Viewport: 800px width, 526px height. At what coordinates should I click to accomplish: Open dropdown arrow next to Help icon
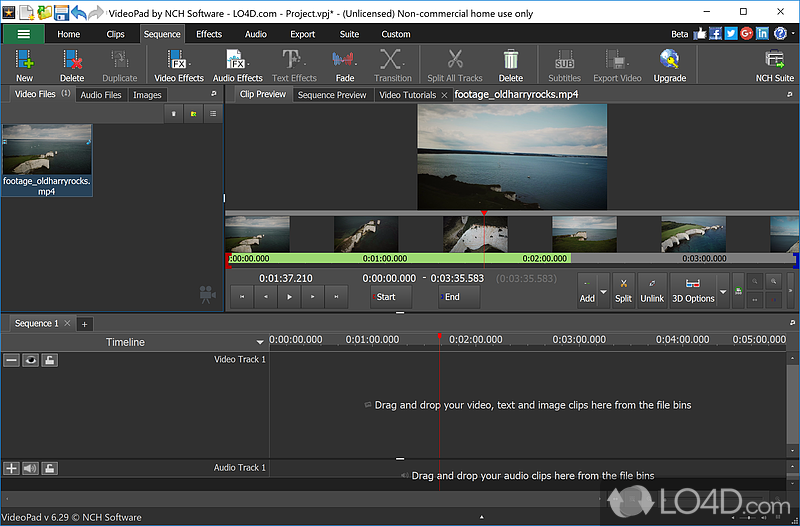point(793,34)
